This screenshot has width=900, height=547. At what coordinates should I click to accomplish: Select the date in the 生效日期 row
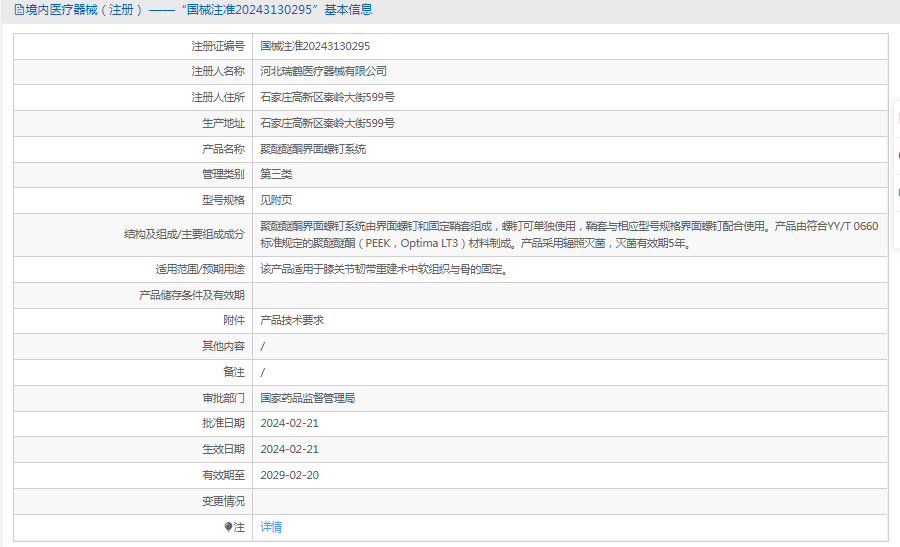289,449
